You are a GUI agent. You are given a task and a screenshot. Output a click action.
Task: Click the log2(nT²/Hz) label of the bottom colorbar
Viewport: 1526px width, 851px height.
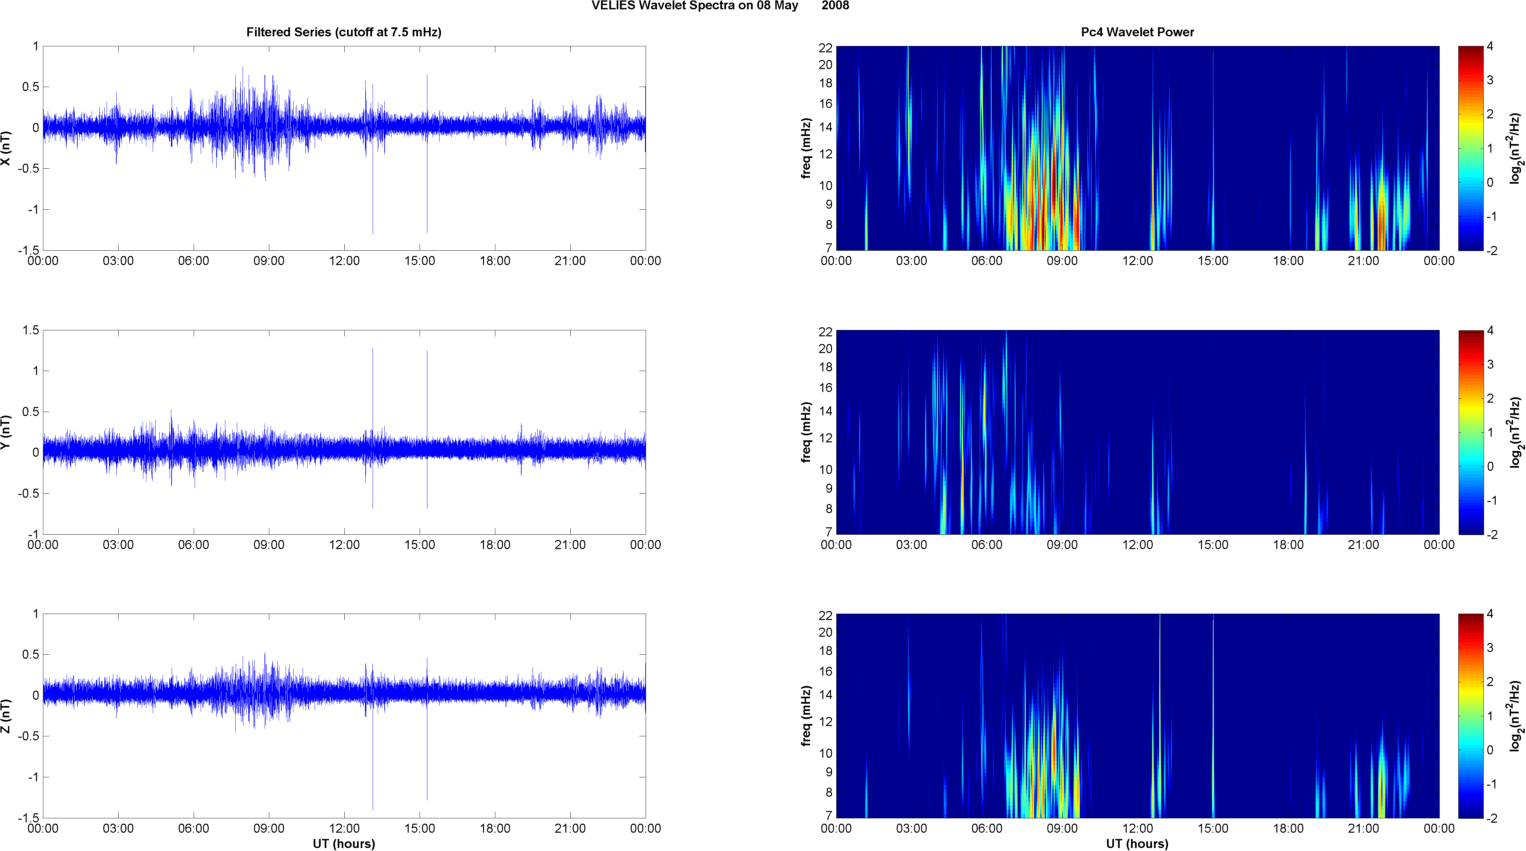tap(1515, 716)
